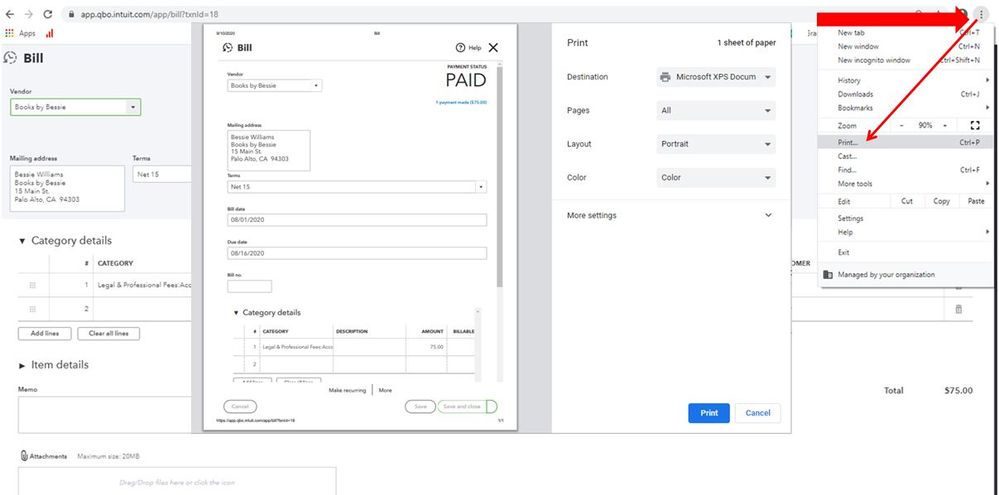Click the '1 sheet of paper' text
Screen dimensions: 999x495
(746, 43)
